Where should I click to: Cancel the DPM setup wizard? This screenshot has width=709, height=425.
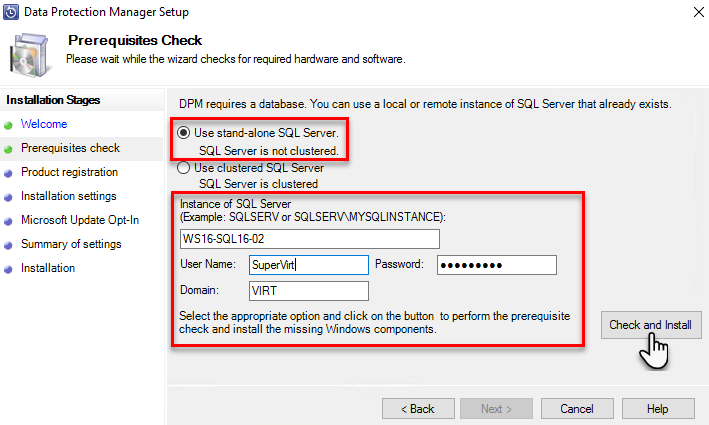click(577, 409)
